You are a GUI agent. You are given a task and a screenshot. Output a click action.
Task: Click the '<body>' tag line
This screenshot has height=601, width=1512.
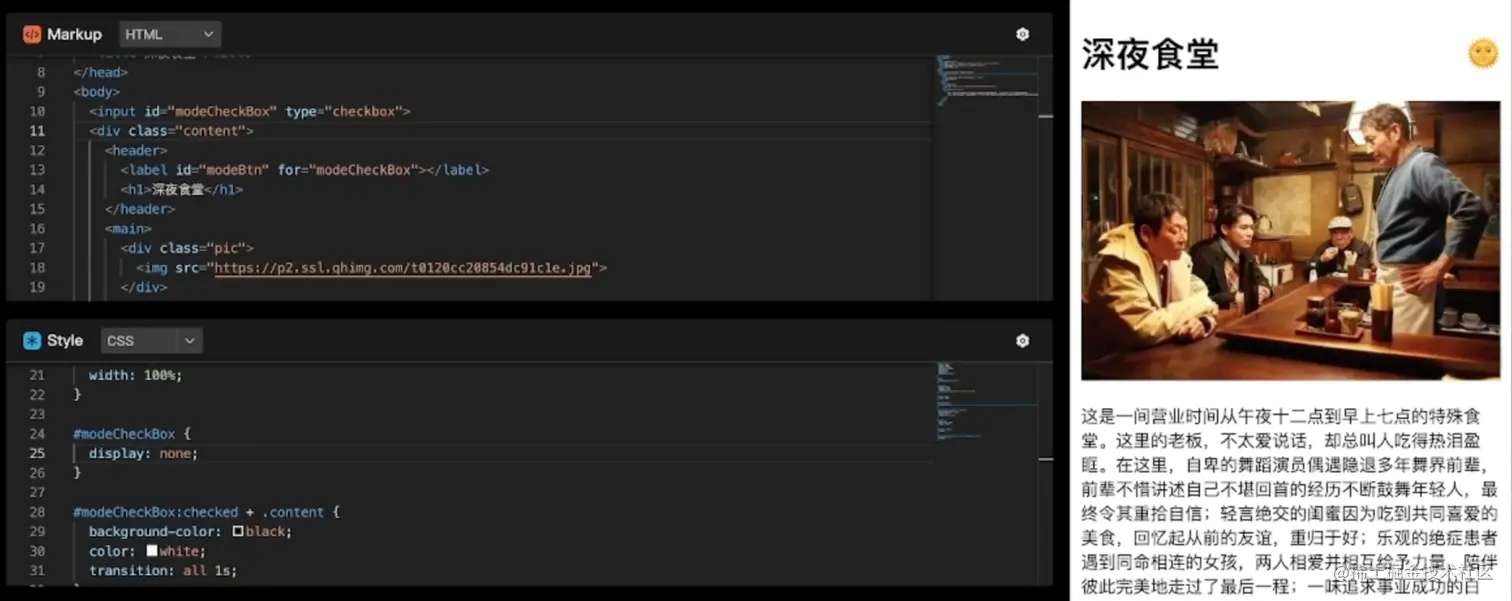tap(96, 92)
